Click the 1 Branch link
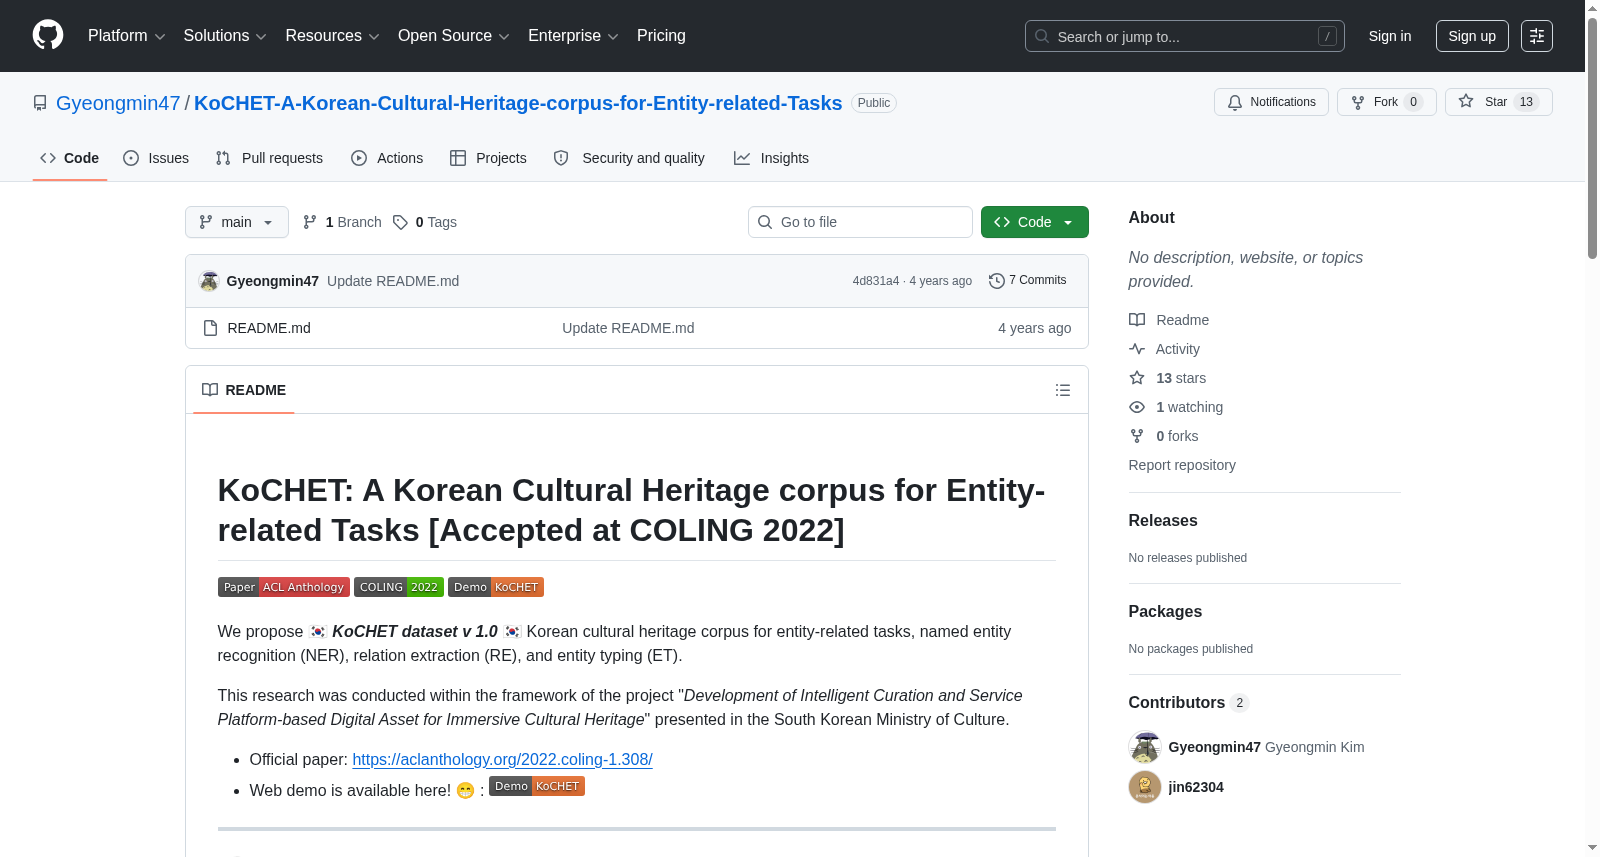 [343, 222]
